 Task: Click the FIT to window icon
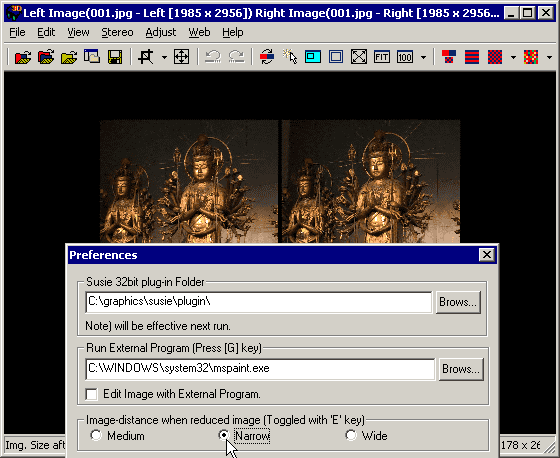point(381,57)
